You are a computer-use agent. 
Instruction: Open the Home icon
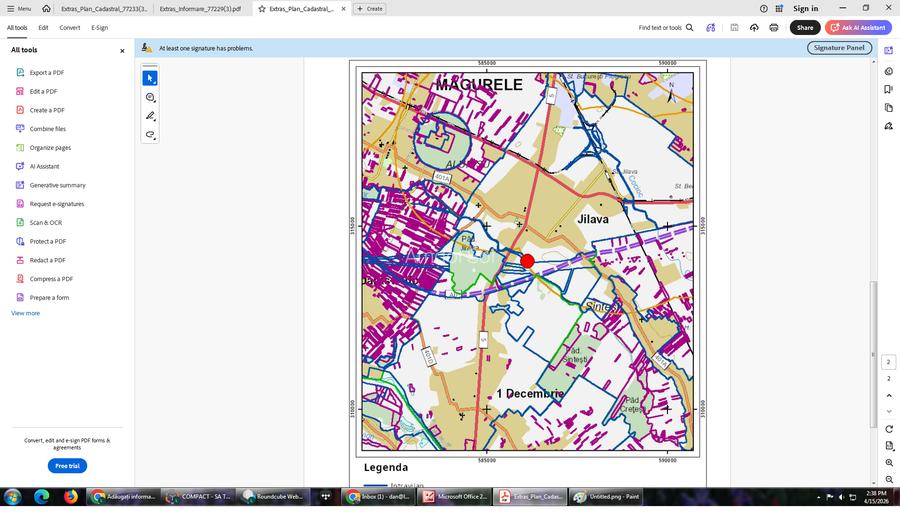(x=47, y=8)
